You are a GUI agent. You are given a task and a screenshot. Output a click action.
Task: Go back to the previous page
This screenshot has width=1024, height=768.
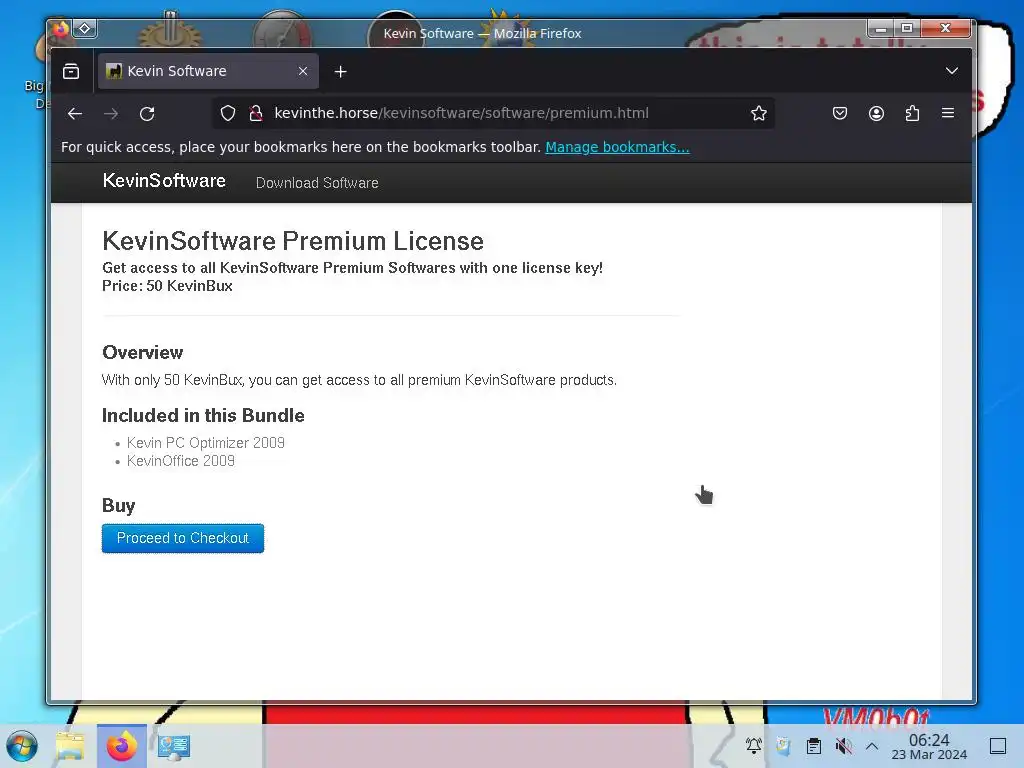tap(74, 114)
